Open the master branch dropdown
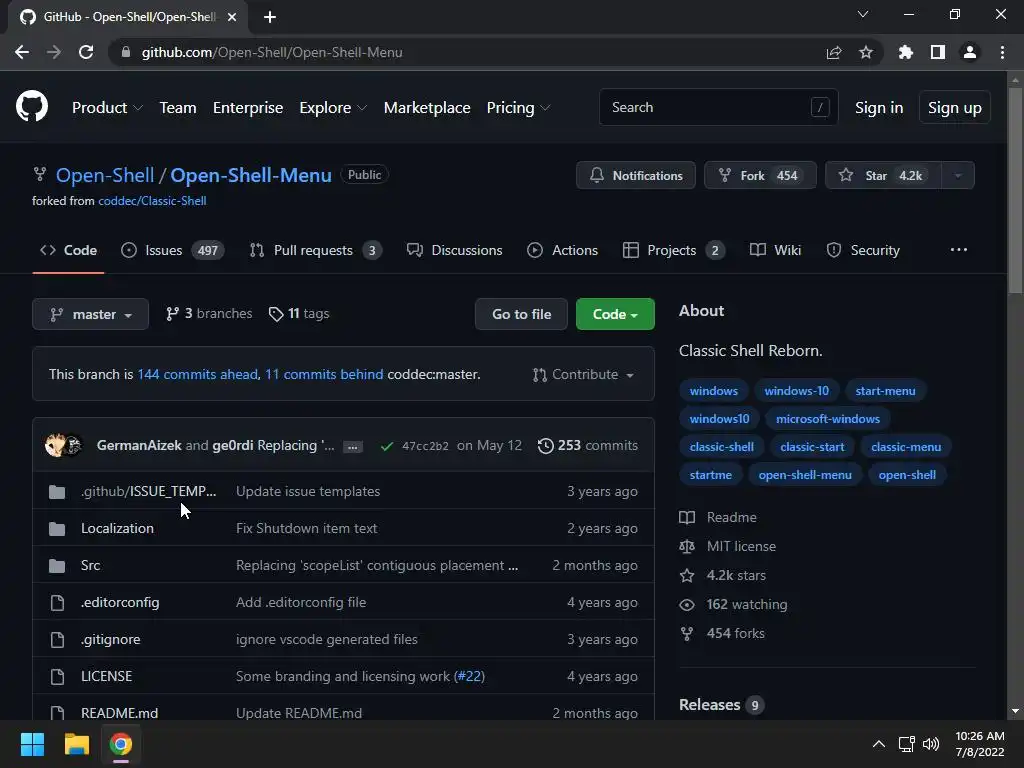 tap(90, 314)
